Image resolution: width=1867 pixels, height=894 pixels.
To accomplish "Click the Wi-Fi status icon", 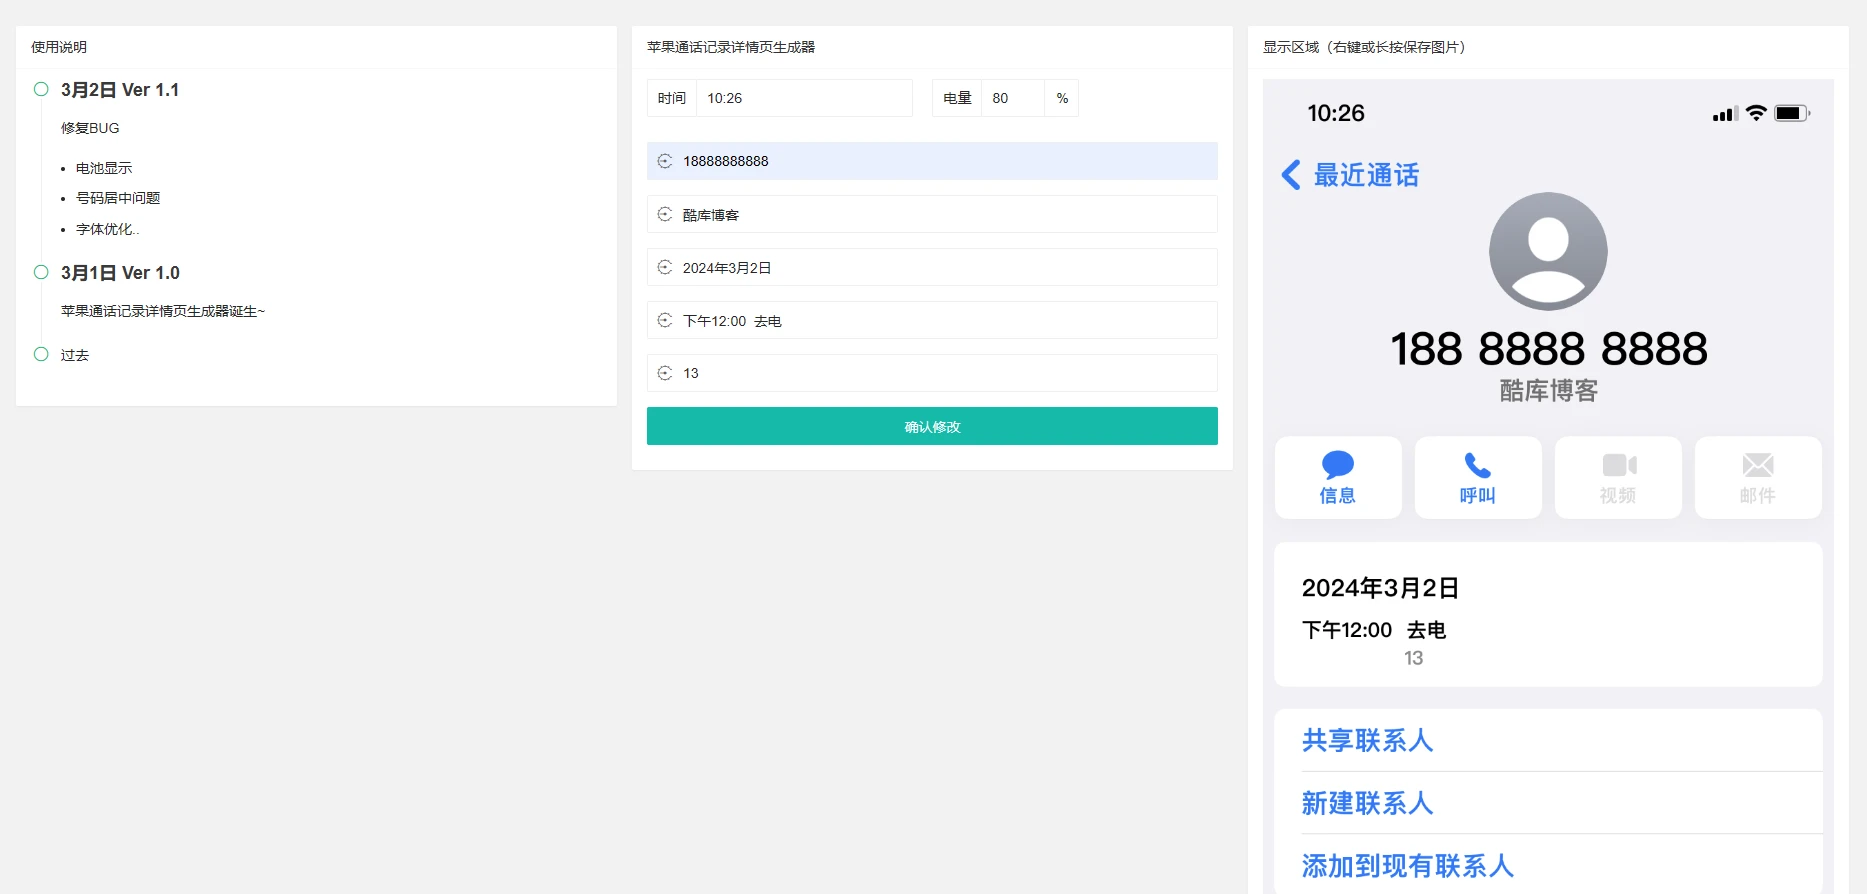I will (x=1756, y=113).
